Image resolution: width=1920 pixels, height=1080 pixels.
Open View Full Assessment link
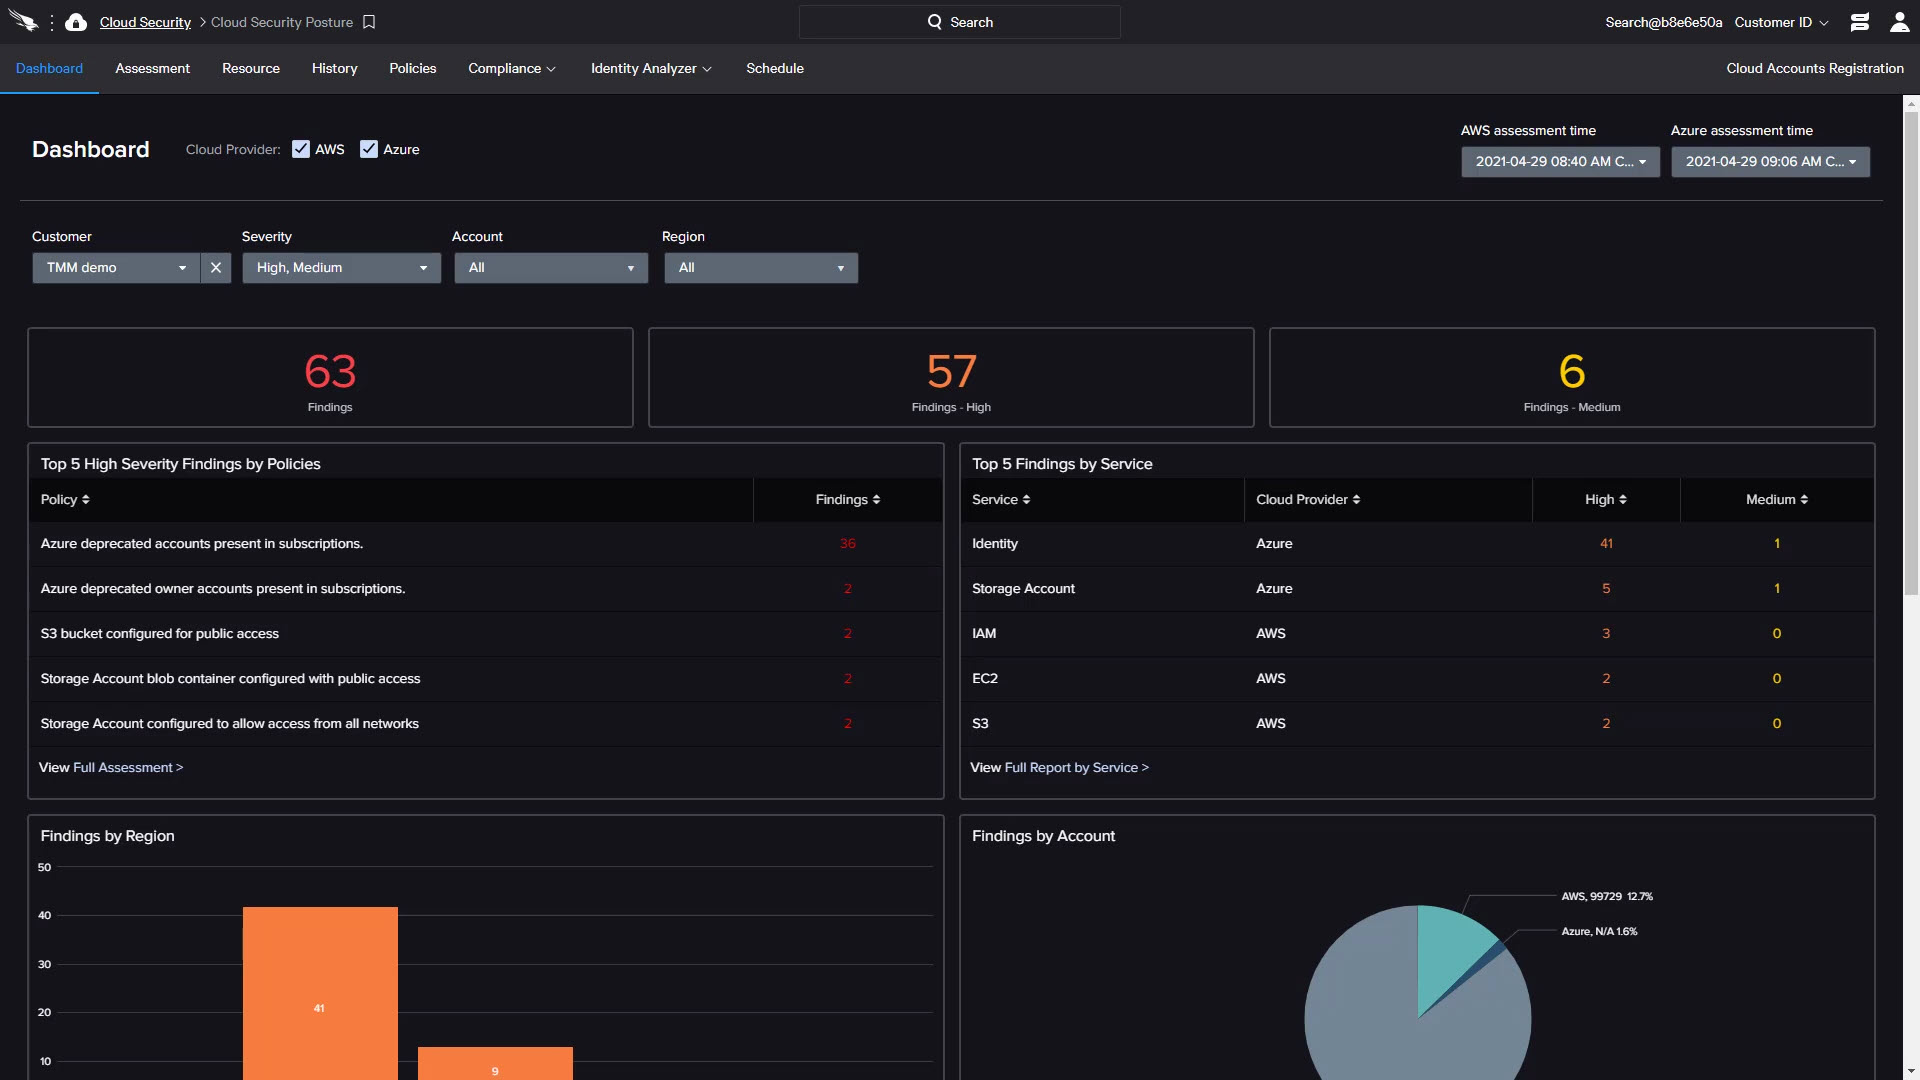tap(127, 768)
